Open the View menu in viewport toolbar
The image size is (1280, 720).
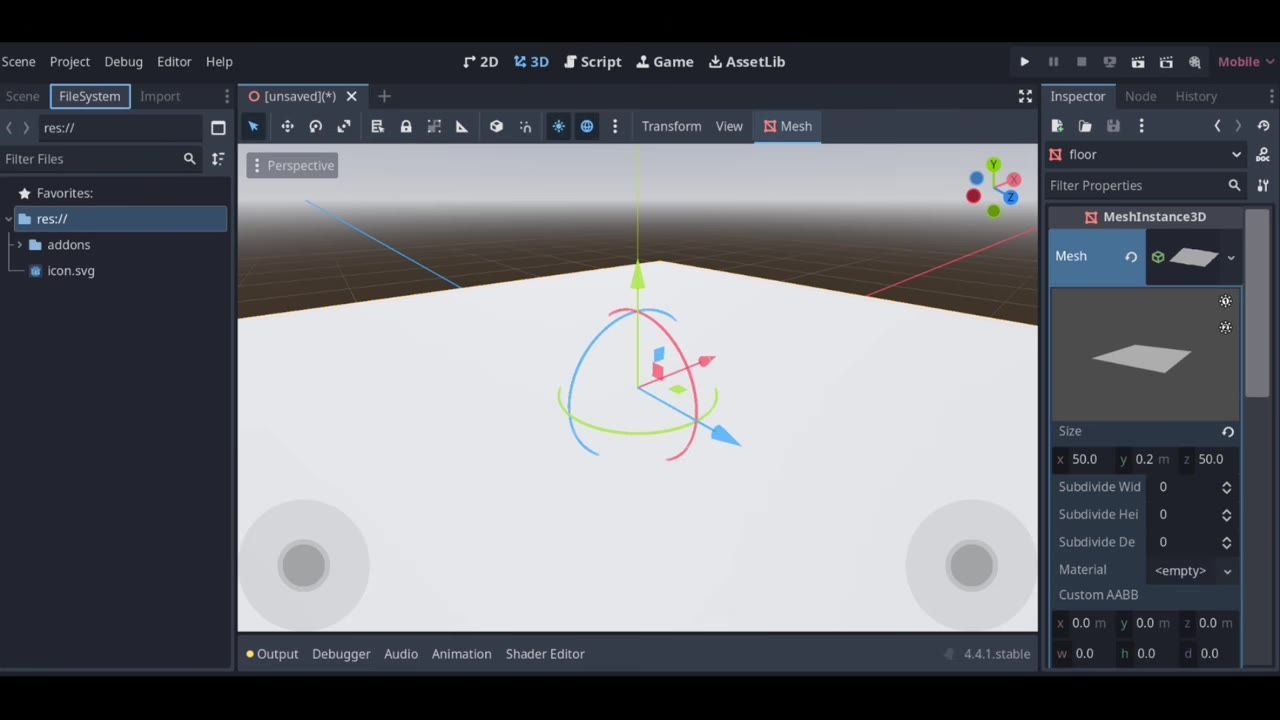tap(729, 126)
